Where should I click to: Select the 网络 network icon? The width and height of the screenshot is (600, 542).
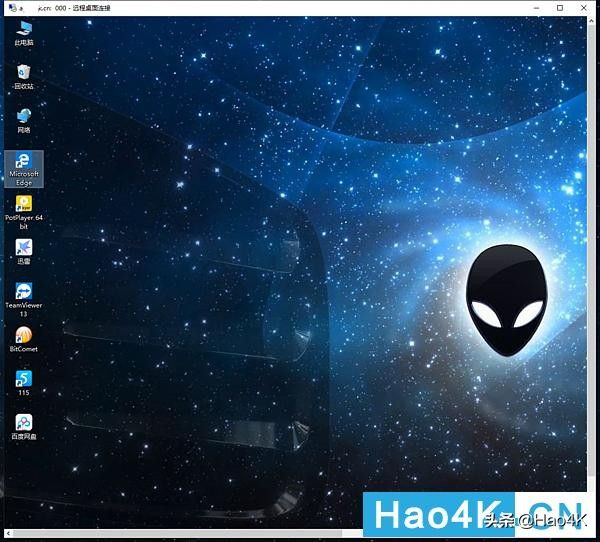pyautogui.click(x=24, y=121)
